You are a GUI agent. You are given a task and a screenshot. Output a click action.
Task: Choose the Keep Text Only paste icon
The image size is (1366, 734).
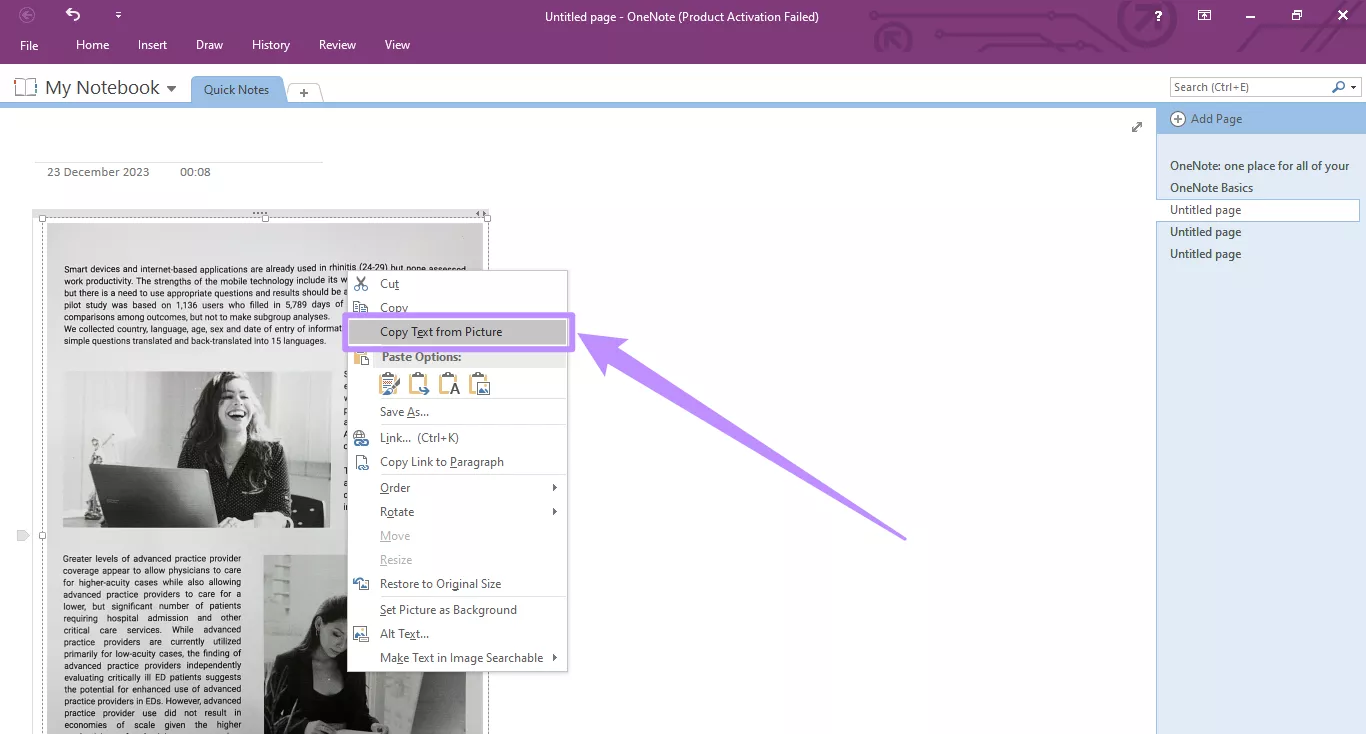(449, 383)
